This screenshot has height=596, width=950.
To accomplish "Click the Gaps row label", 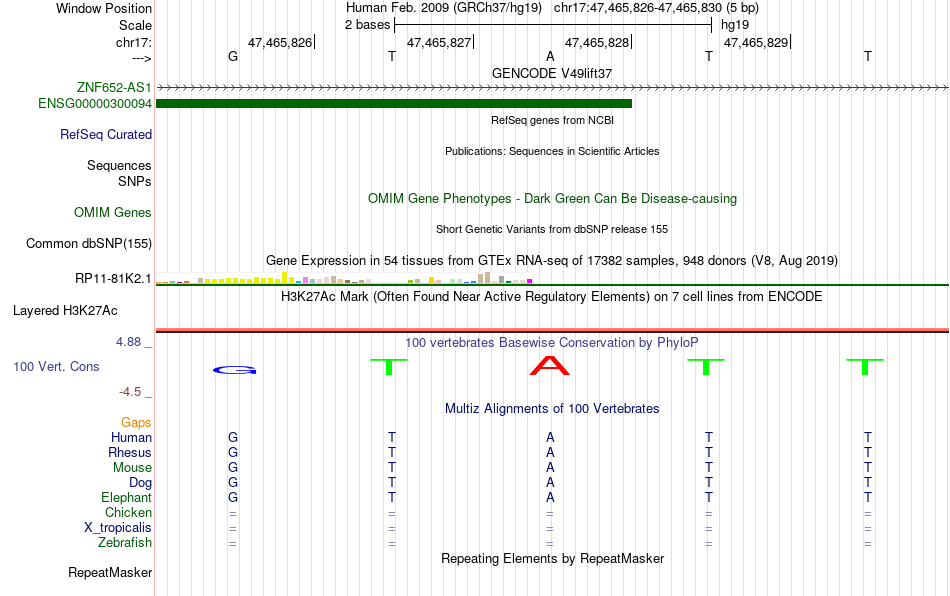I will pyautogui.click(x=136, y=423).
